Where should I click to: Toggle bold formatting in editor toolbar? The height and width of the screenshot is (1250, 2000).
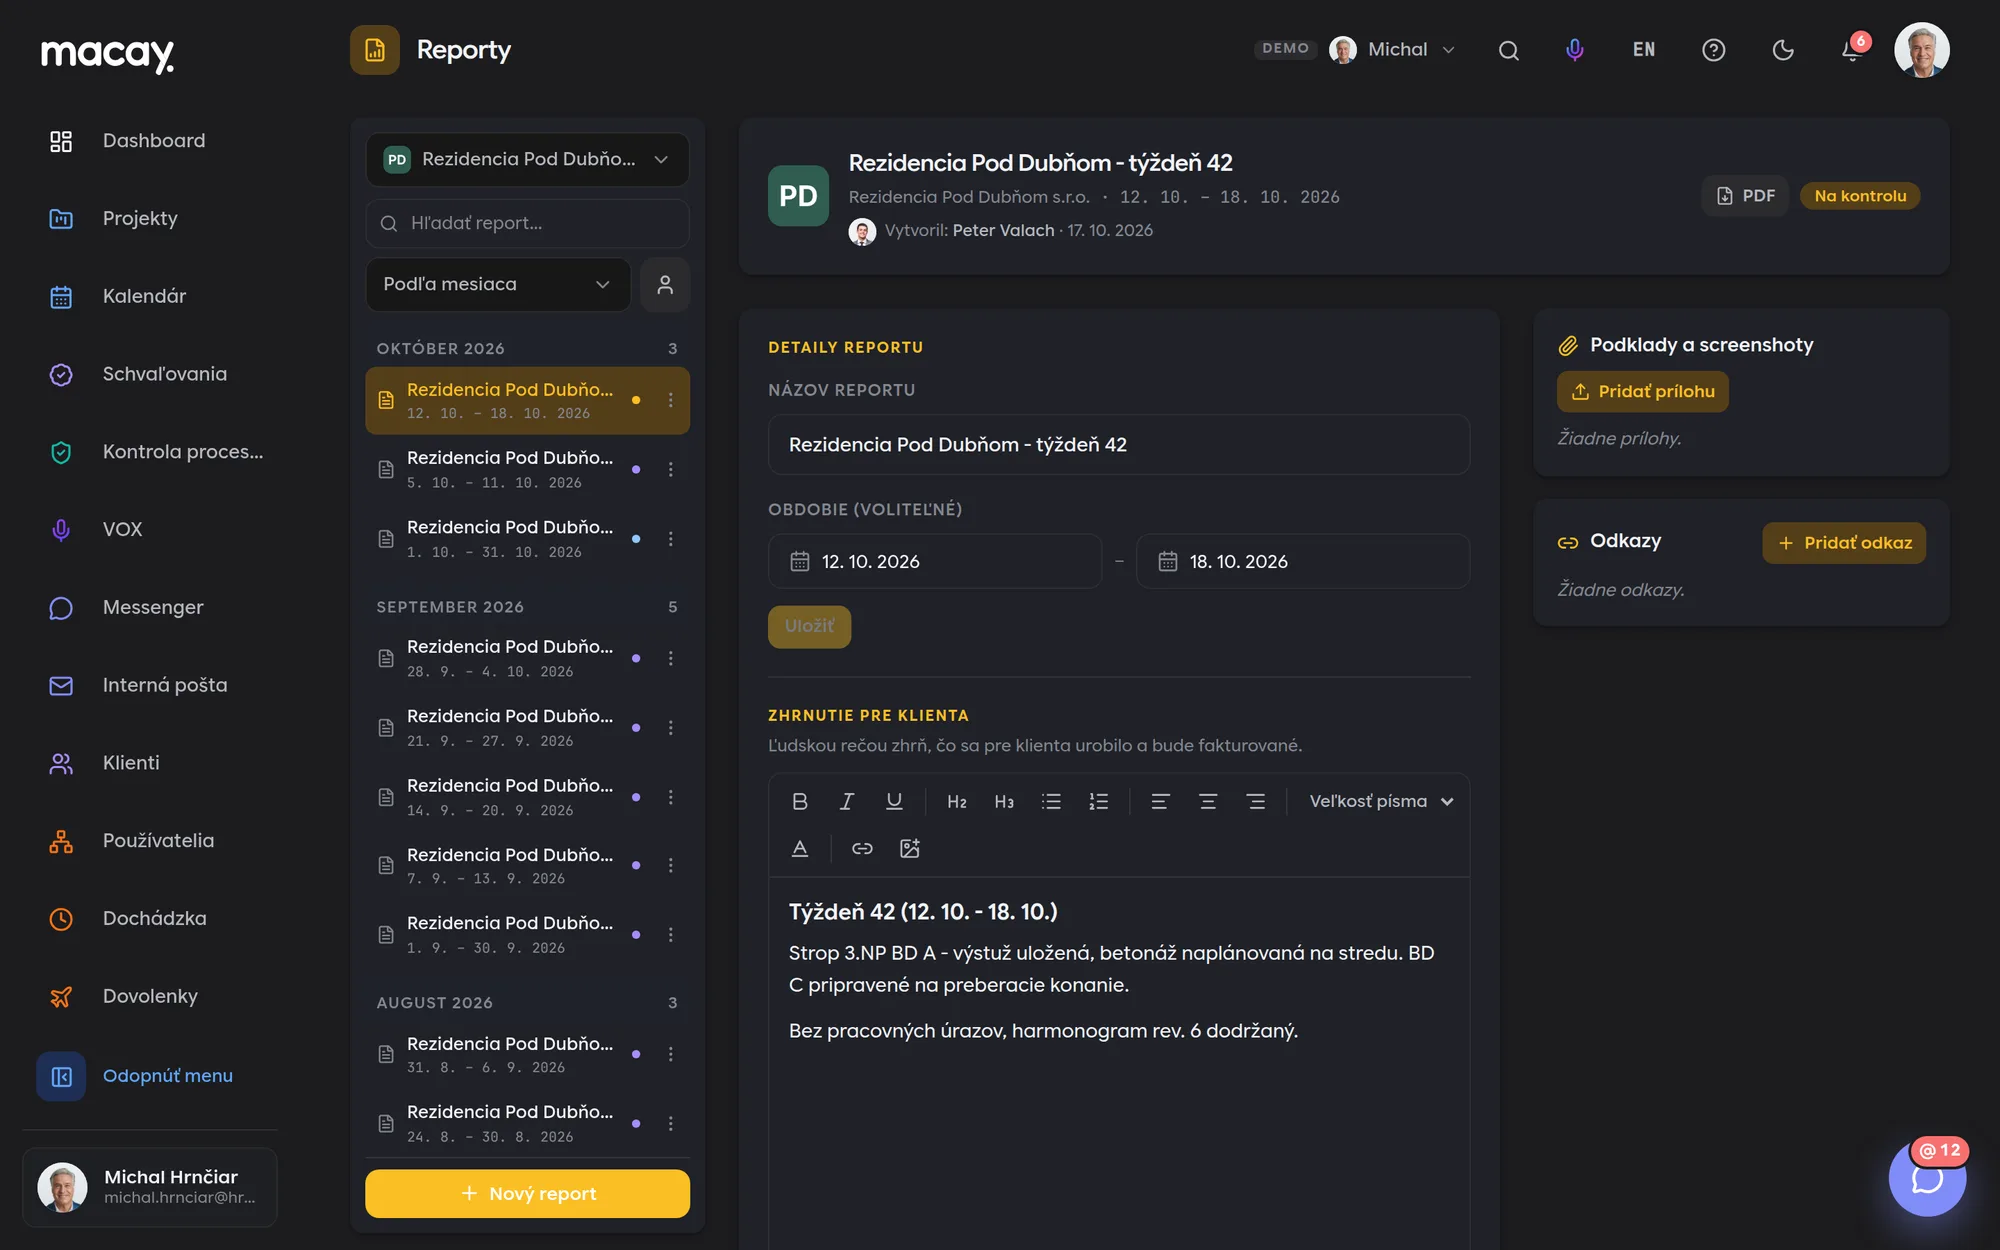click(800, 801)
